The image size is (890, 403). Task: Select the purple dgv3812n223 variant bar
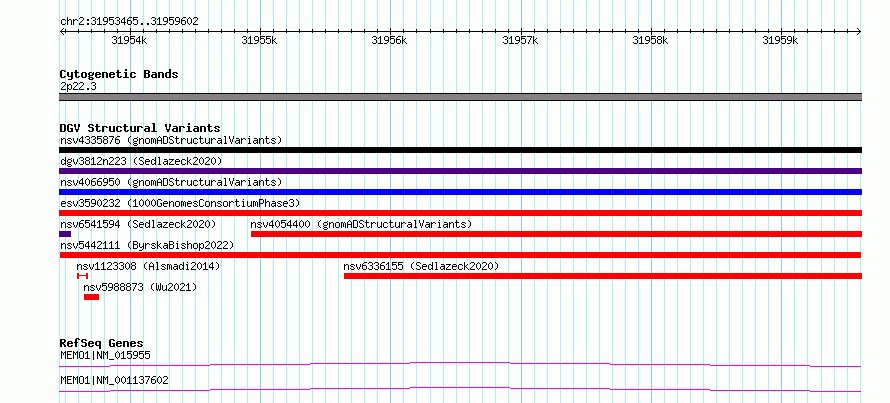pyautogui.click(x=460, y=171)
